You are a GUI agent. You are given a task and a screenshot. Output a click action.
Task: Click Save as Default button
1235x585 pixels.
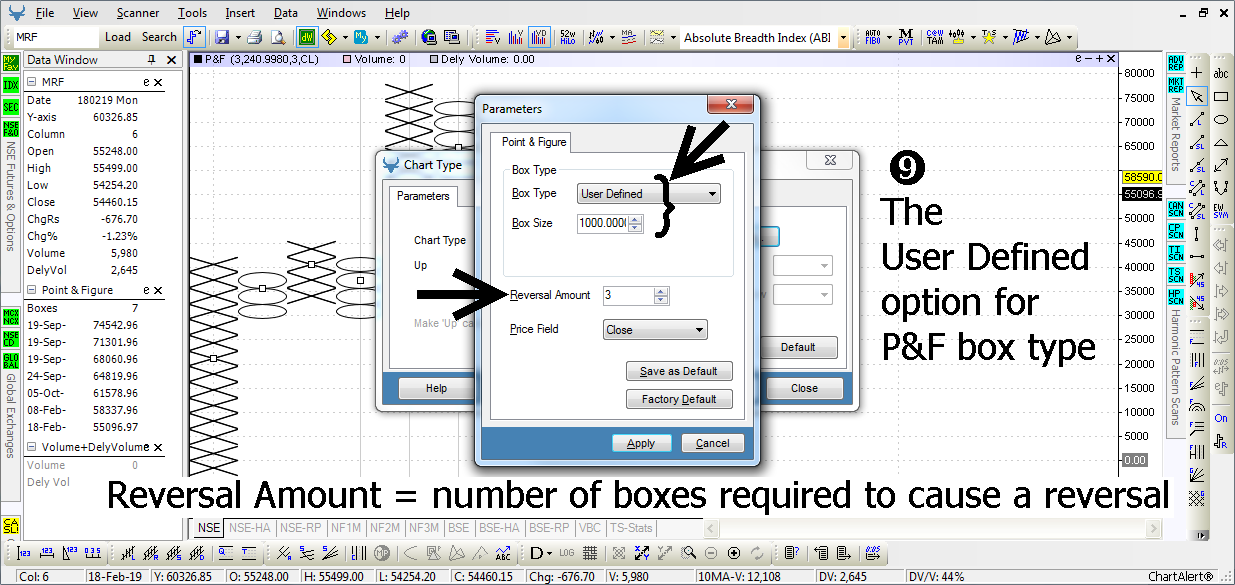coord(679,371)
